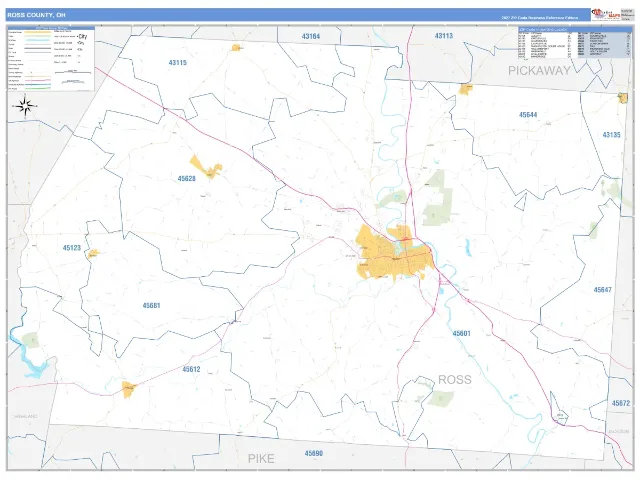The image size is (640, 480).
Task: Click ZIP code label 45628
Action: [x=187, y=178]
